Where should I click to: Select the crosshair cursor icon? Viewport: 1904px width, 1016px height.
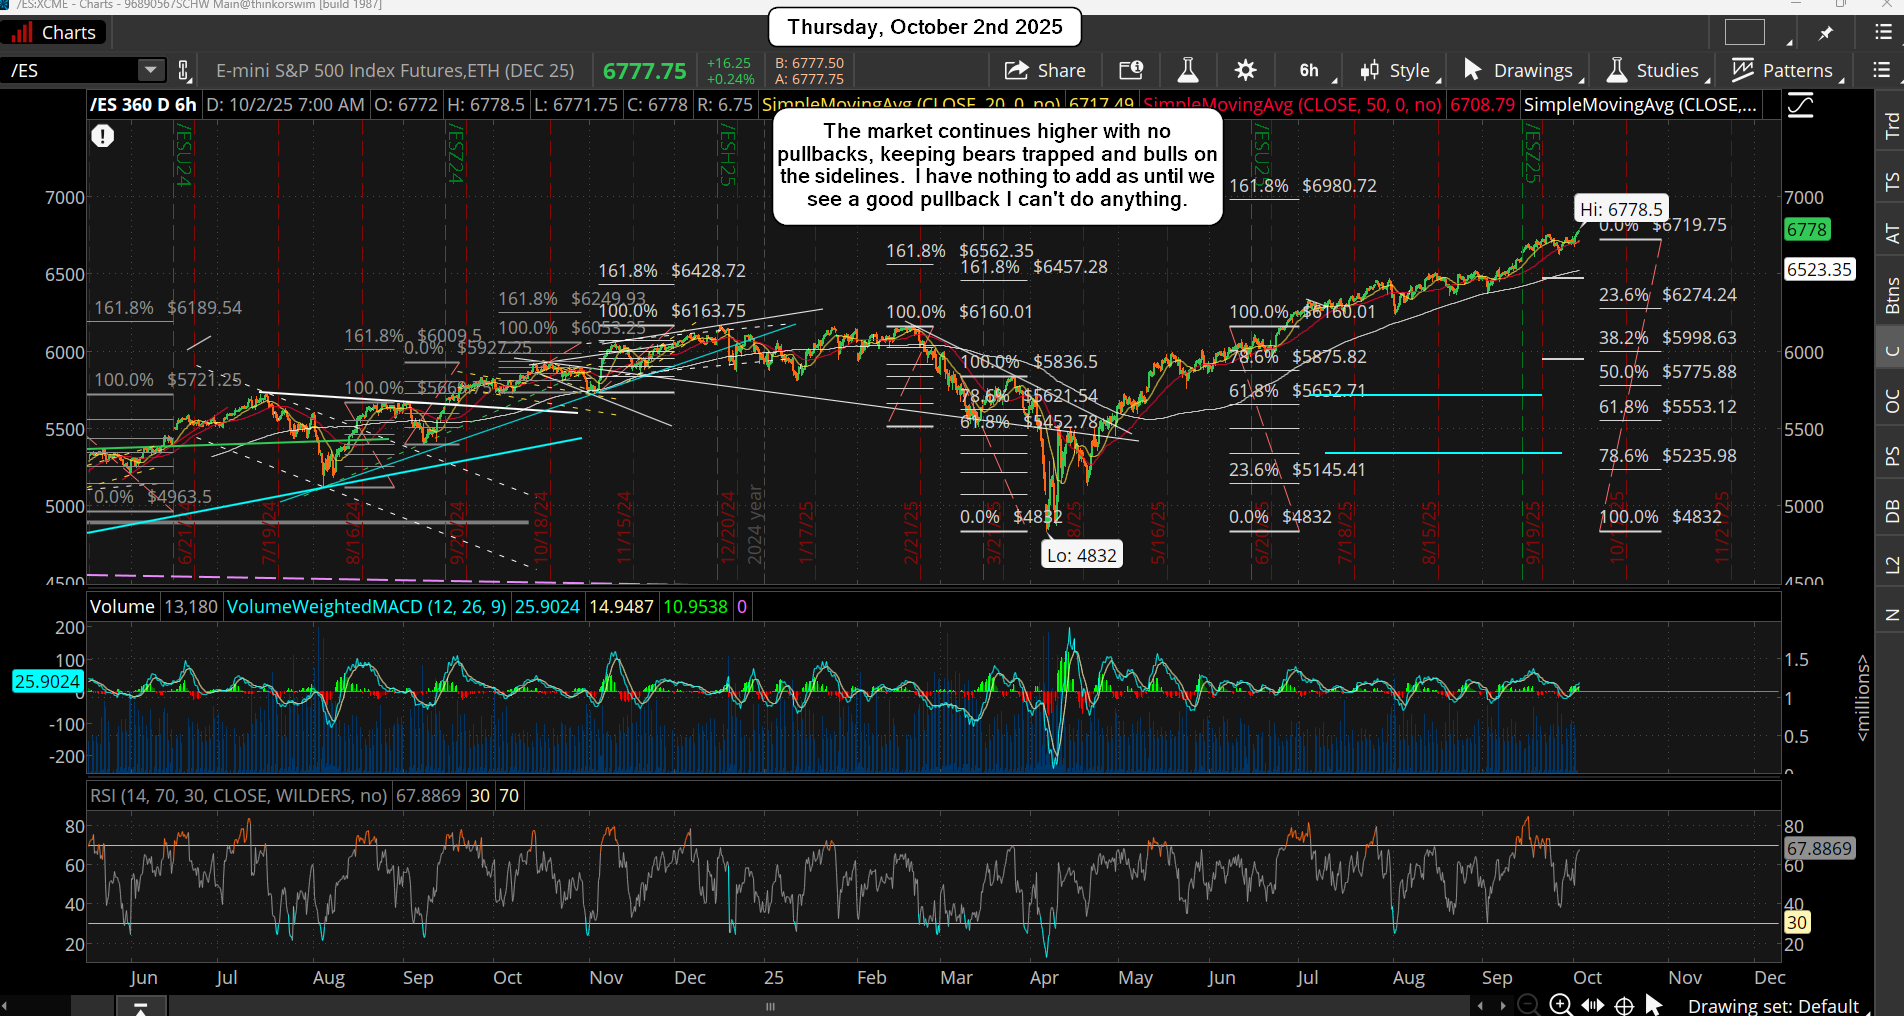click(x=1624, y=1005)
